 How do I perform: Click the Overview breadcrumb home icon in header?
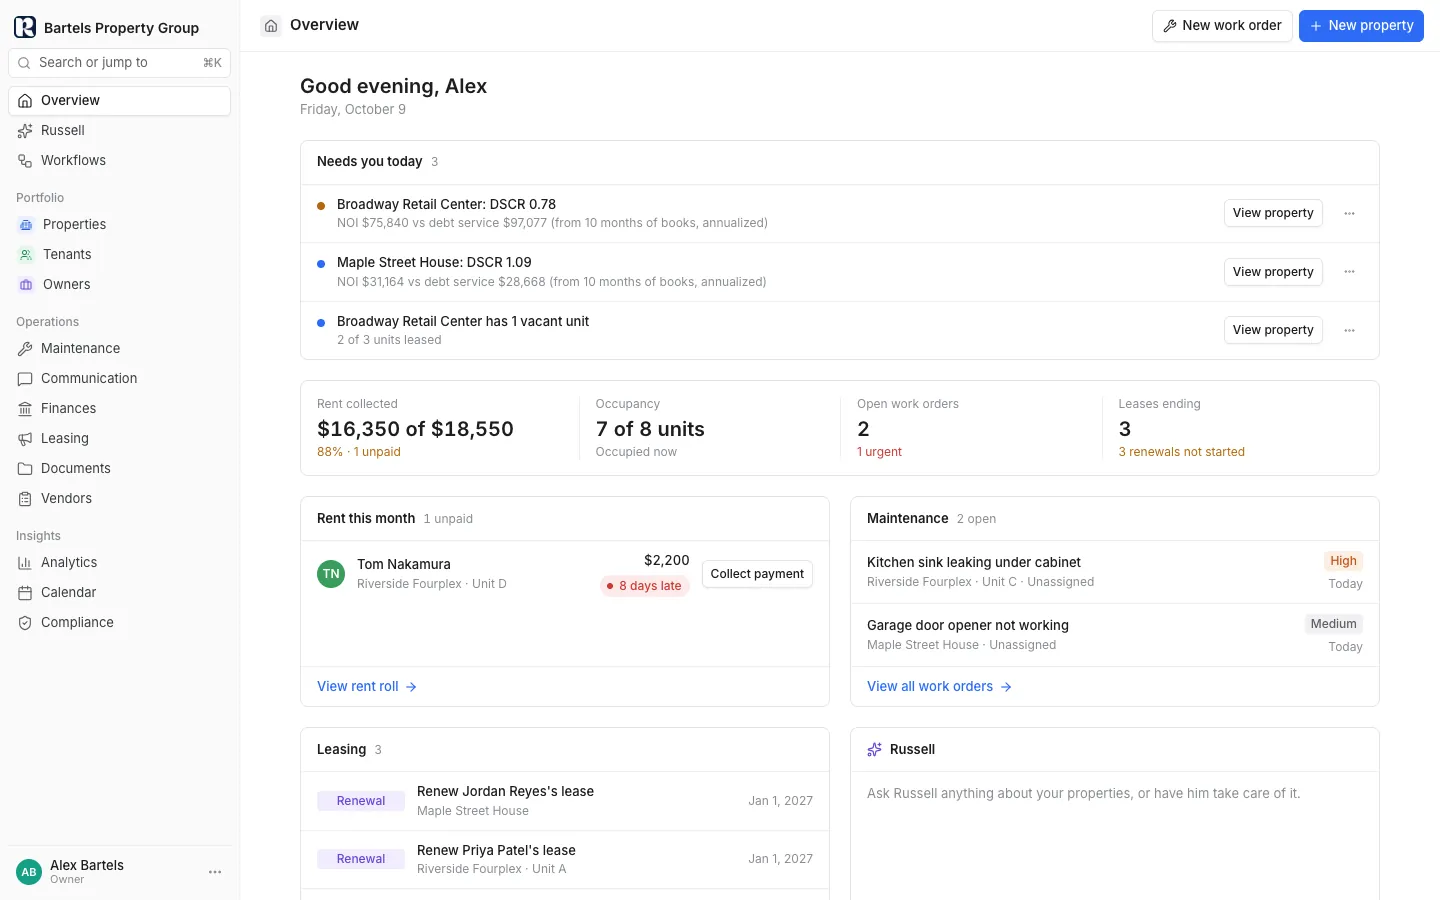[271, 26]
